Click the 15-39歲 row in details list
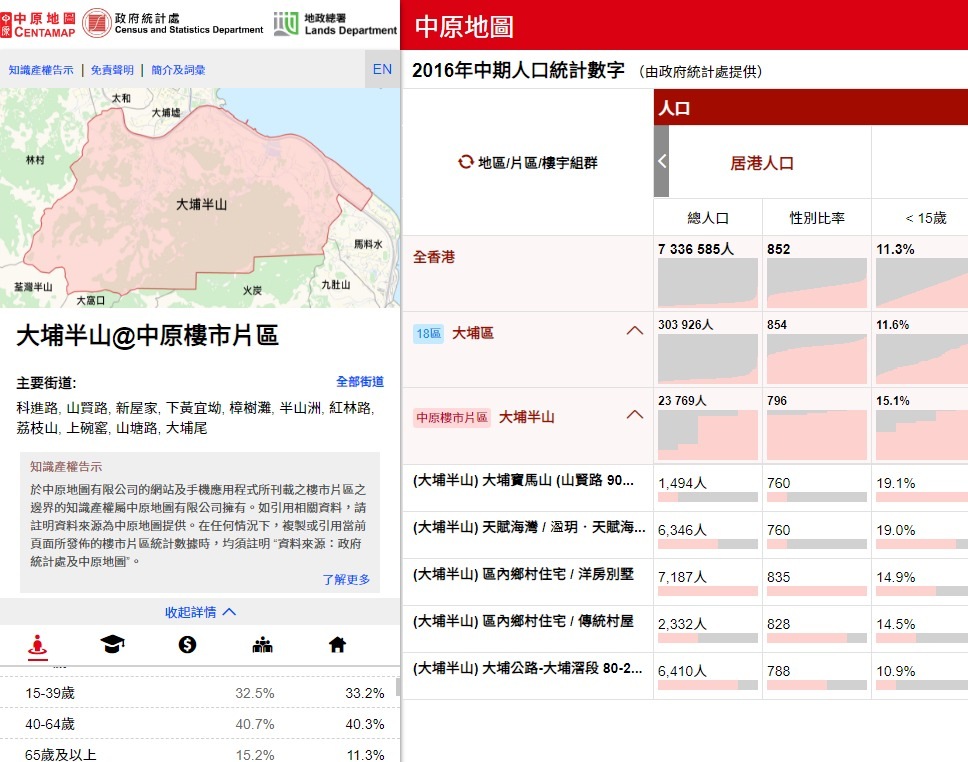The image size is (968, 762). [199, 693]
